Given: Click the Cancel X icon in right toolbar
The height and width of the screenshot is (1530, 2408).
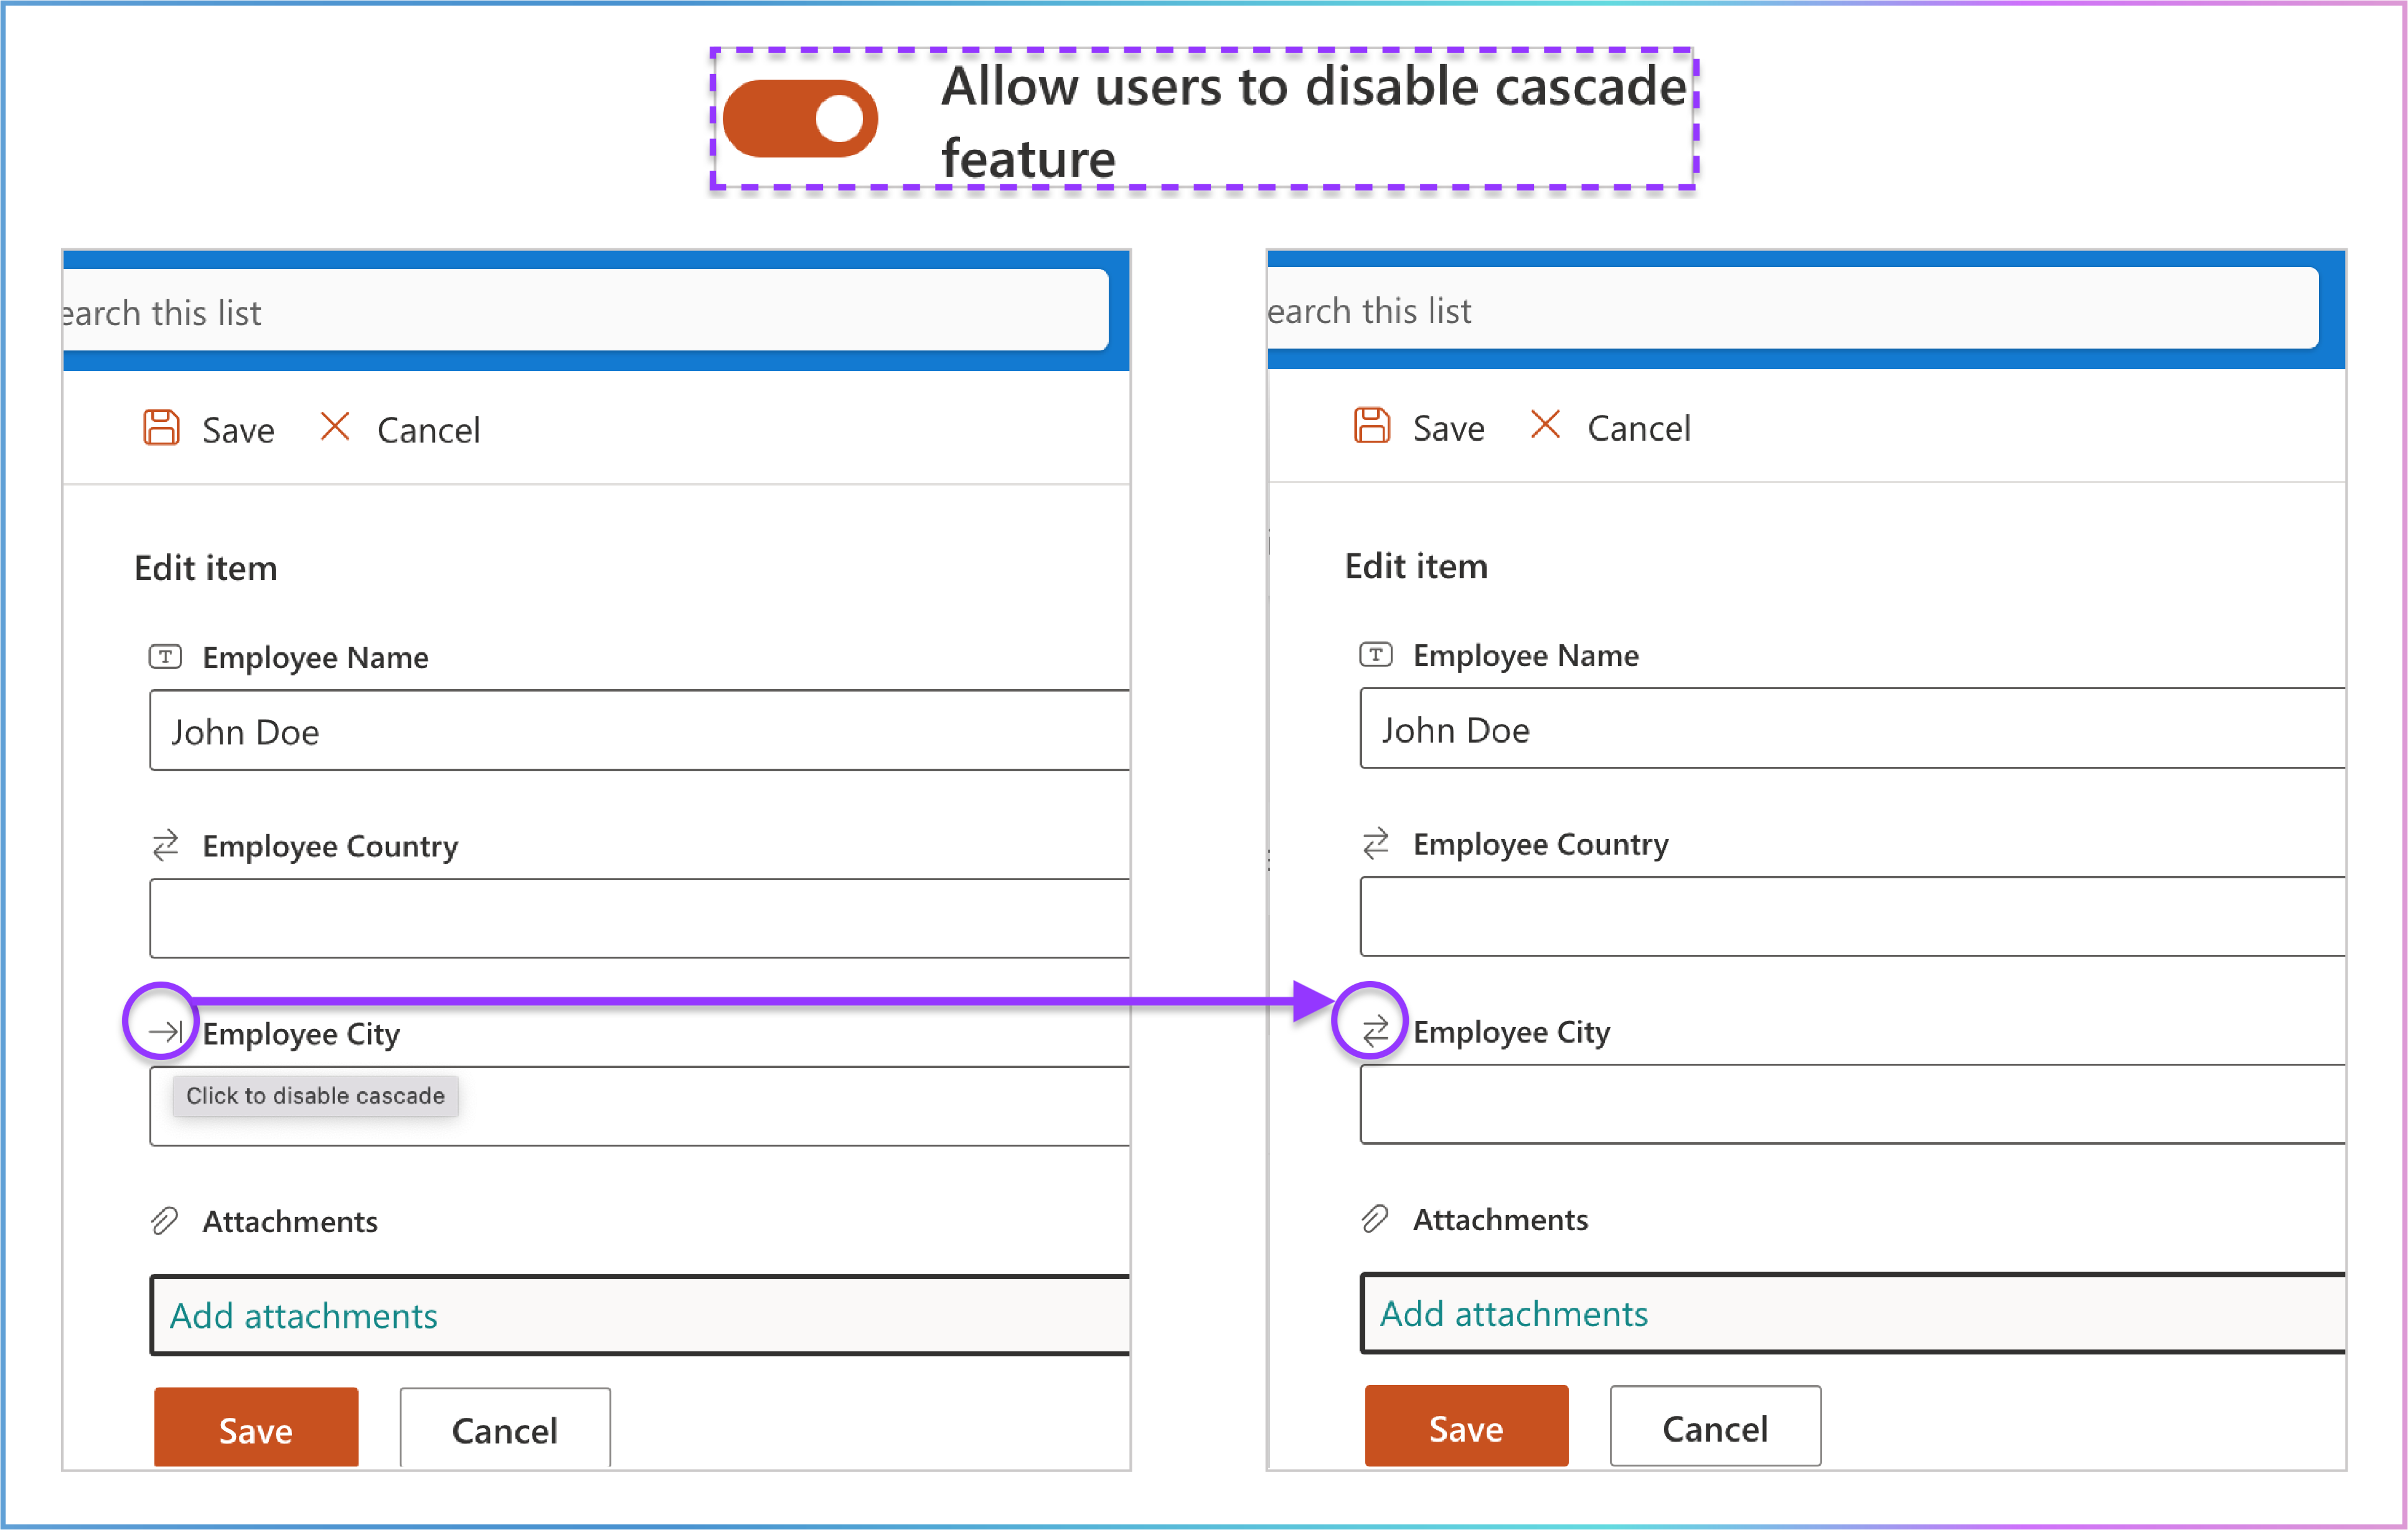Looking at the screenshot, I should [x=1545, y=425].
